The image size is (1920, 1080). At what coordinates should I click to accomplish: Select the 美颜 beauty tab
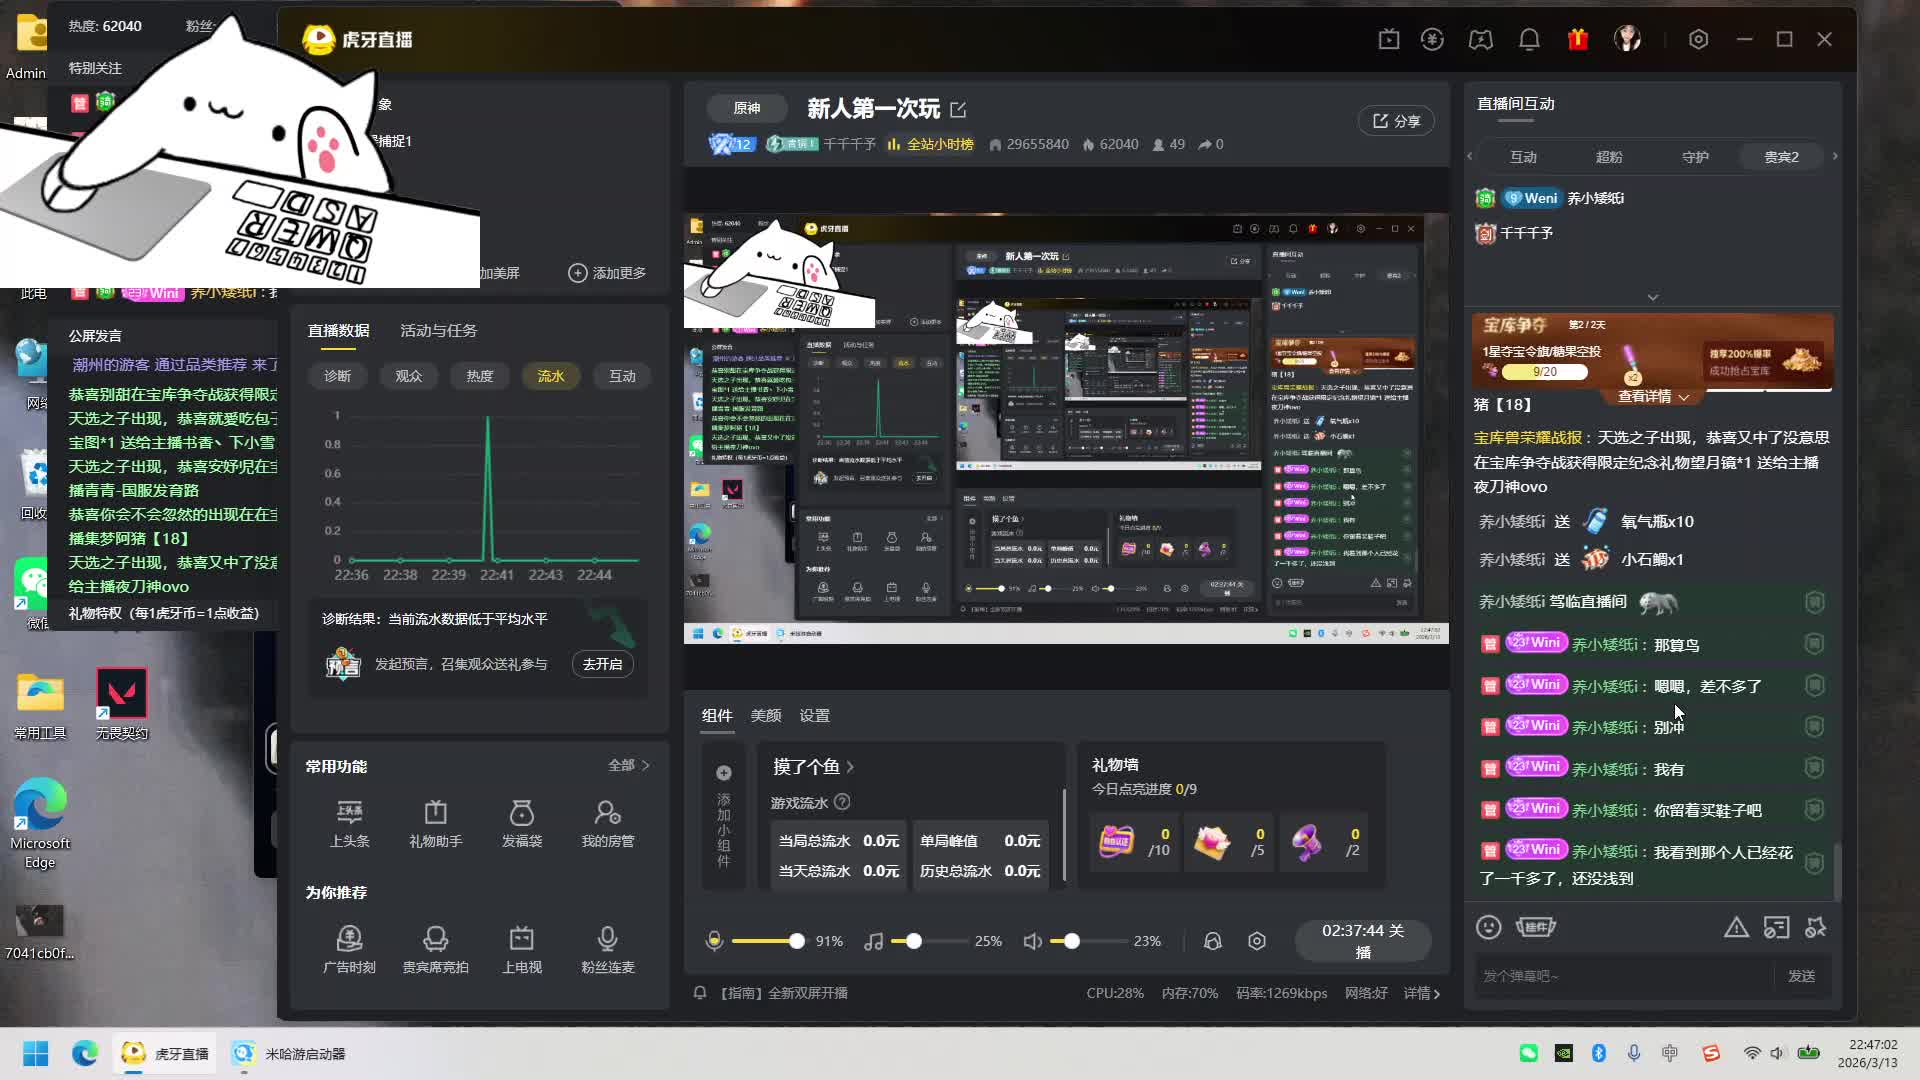pyautogui.click(x=766, y=716)
